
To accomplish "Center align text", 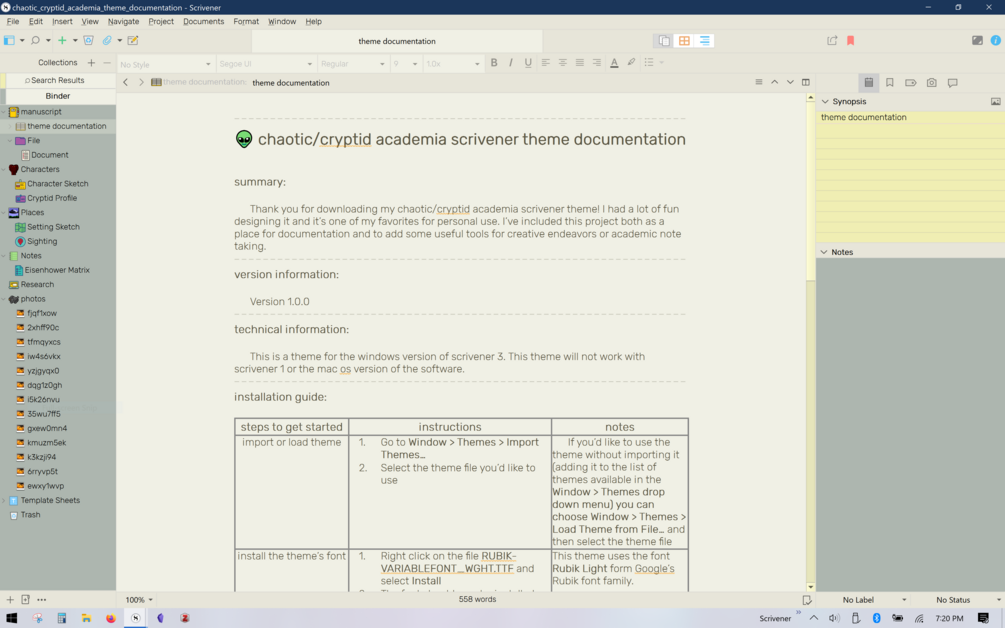I will (x=563, y=63).
